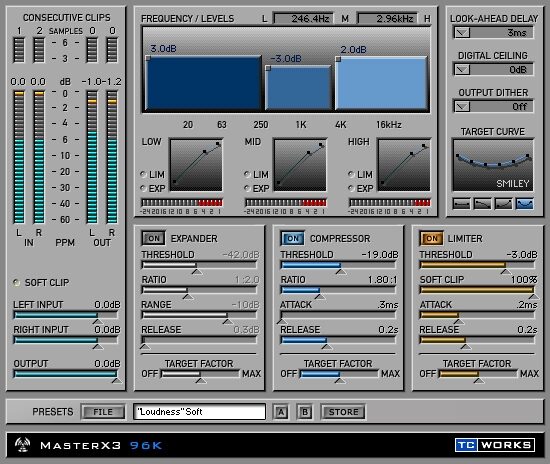Click the preset name field 'Loudness' Soft
This screenshot has height=464, width=550.
click(x=199, y=412)
